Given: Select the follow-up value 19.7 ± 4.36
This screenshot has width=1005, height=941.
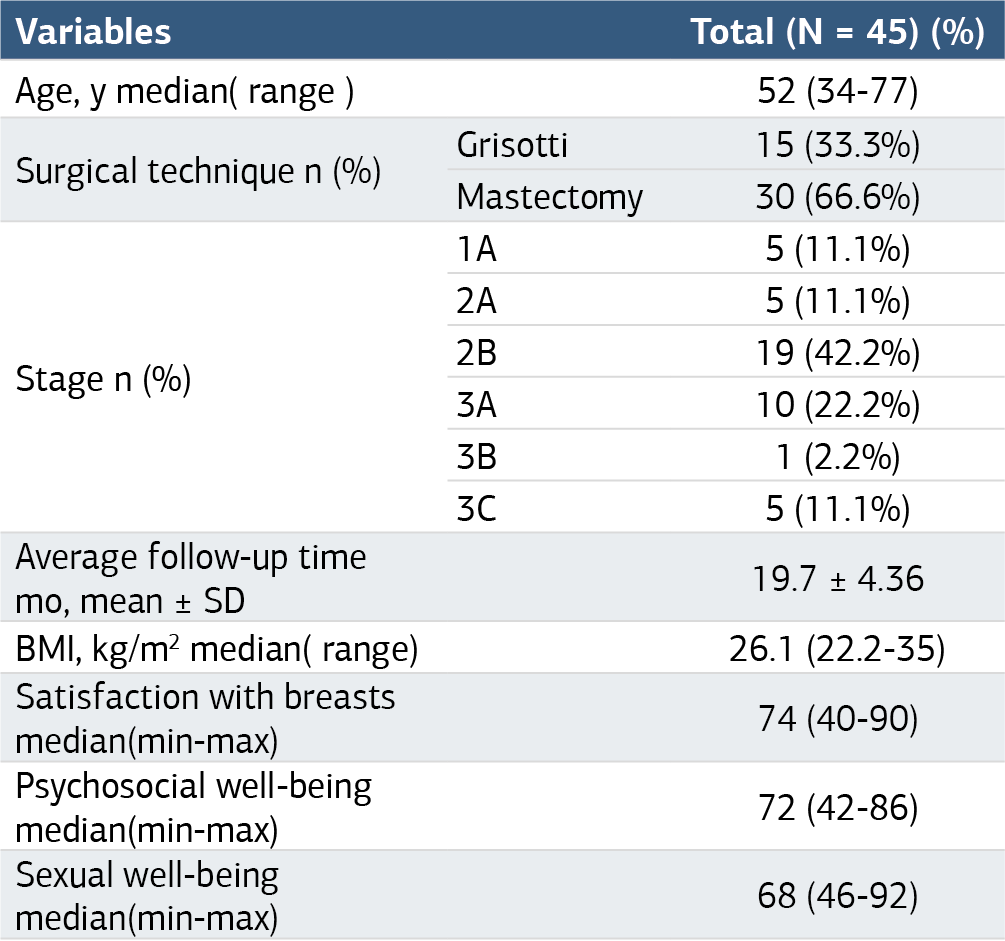Looking at the screenshot, I should coord(838,578).
